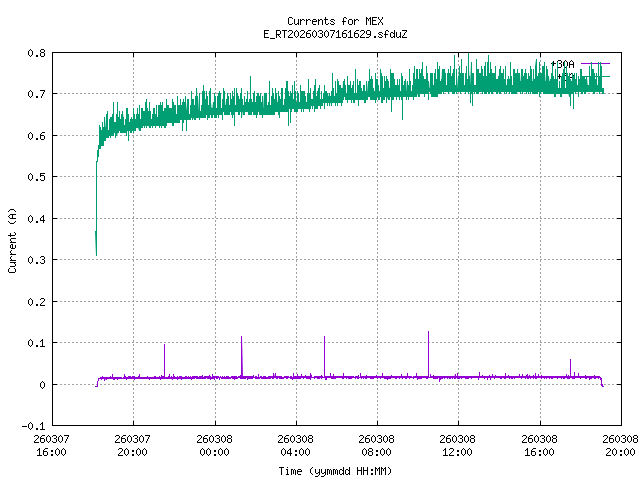Image resolution: width=640 pixels, height=480 pixels.
Task: Click the first purple spike after 260307 20:00
Action: click(x=165, y=347)
